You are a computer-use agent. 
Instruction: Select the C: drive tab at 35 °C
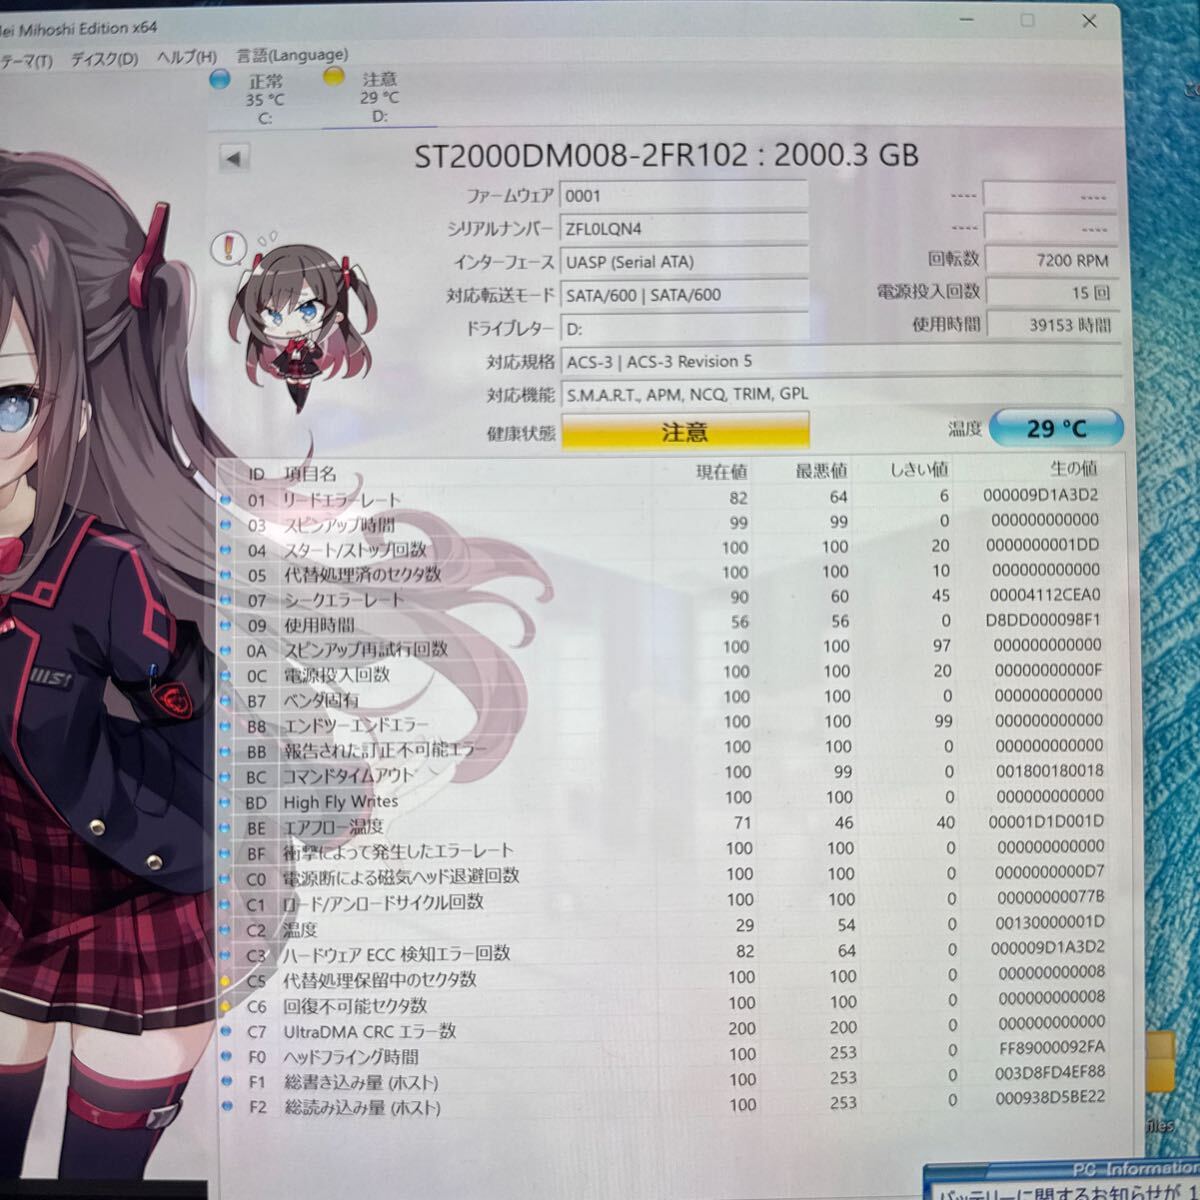(264, 98)
